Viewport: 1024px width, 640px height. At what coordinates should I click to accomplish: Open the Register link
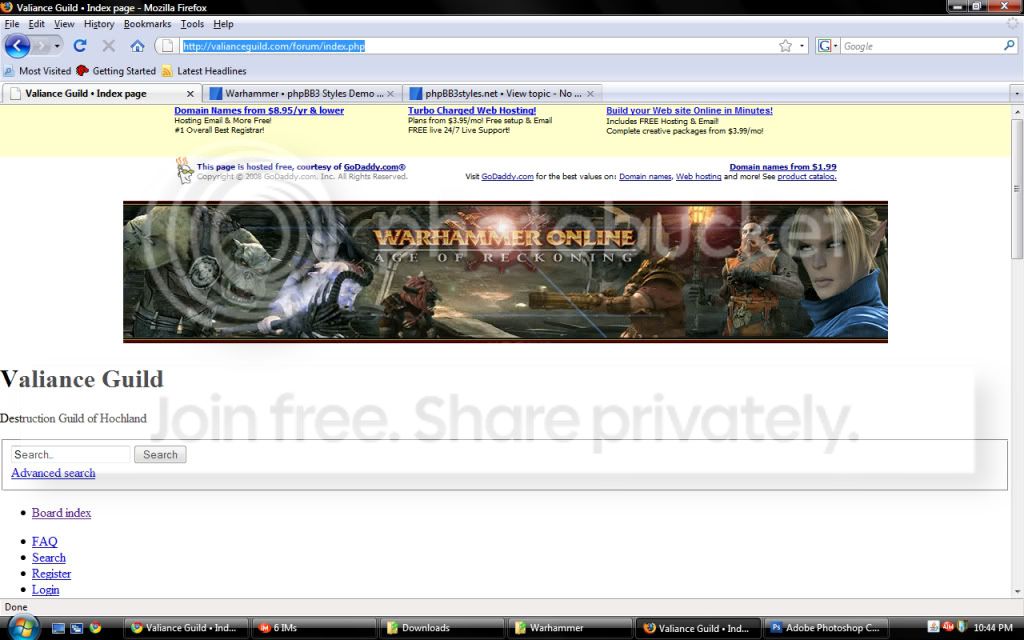[51, 574]
